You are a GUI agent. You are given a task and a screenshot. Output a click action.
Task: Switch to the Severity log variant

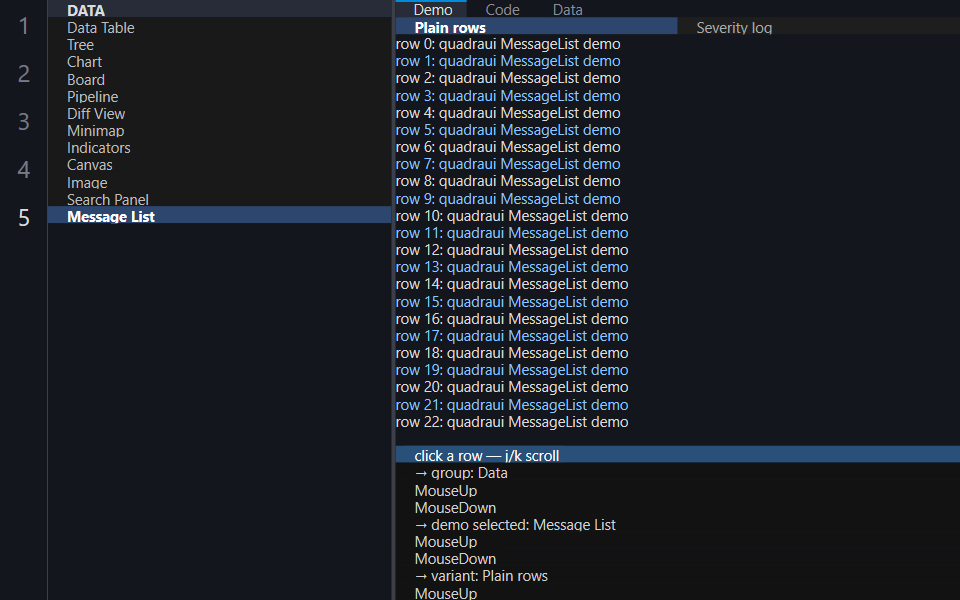(734, 27)
